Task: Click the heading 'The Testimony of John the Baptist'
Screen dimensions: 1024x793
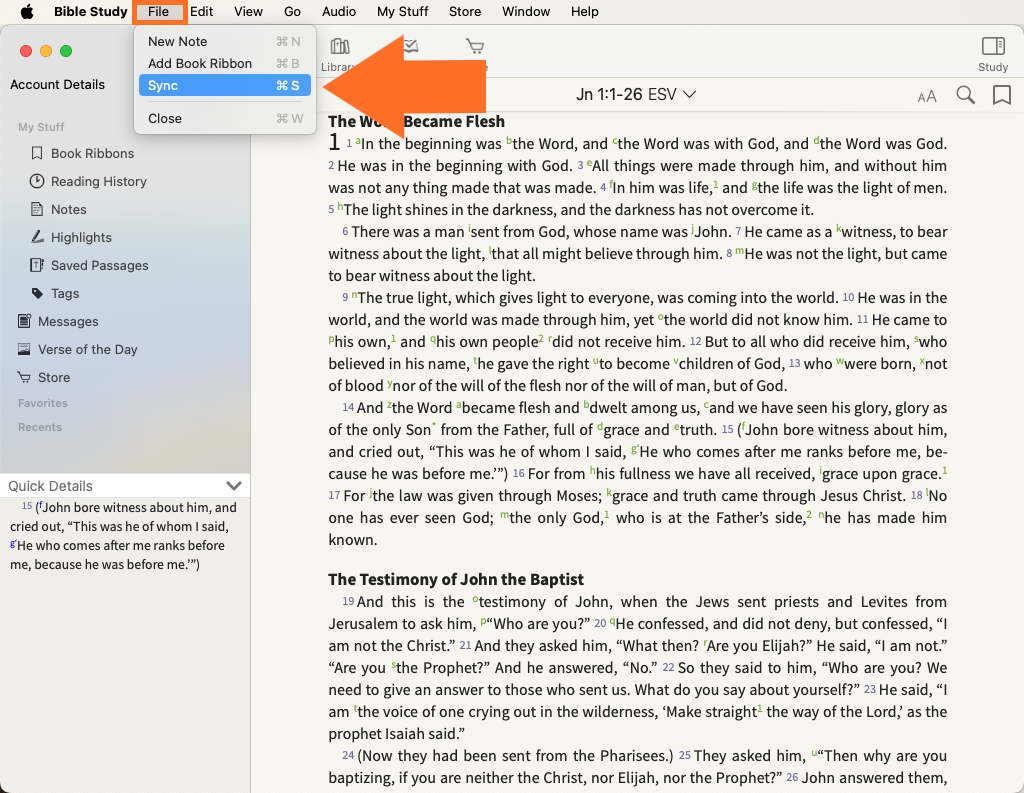Action: coord(456,580)
